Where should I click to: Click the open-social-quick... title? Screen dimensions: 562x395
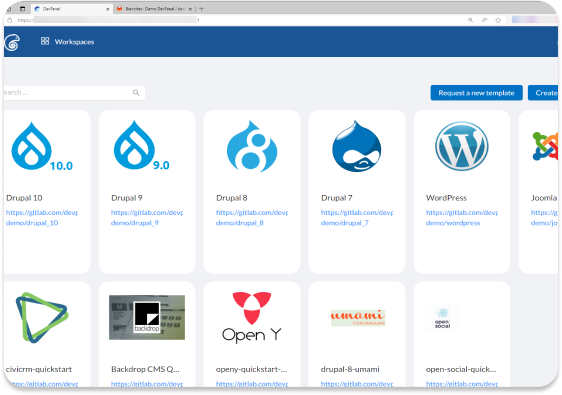461,369
